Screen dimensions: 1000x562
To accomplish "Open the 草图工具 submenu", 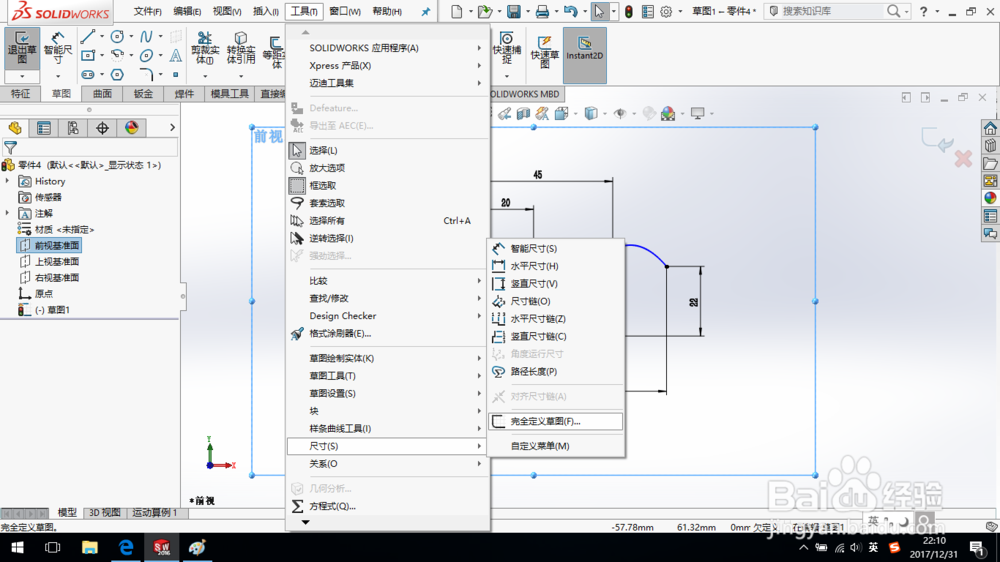I will [388, 376].
